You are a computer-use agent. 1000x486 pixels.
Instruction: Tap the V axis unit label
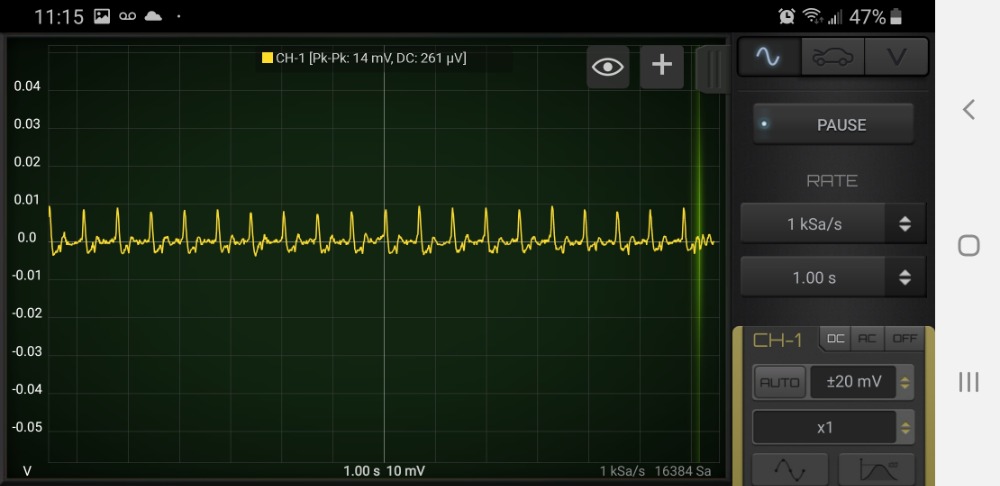[27, 471]
